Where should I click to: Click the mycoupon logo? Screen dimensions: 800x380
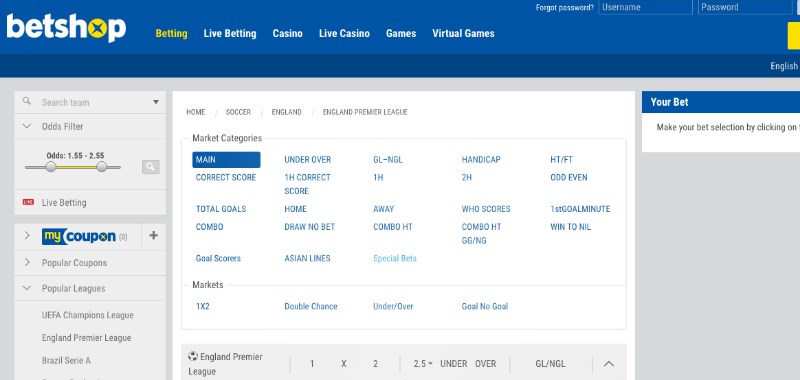(x=79, y=236)
